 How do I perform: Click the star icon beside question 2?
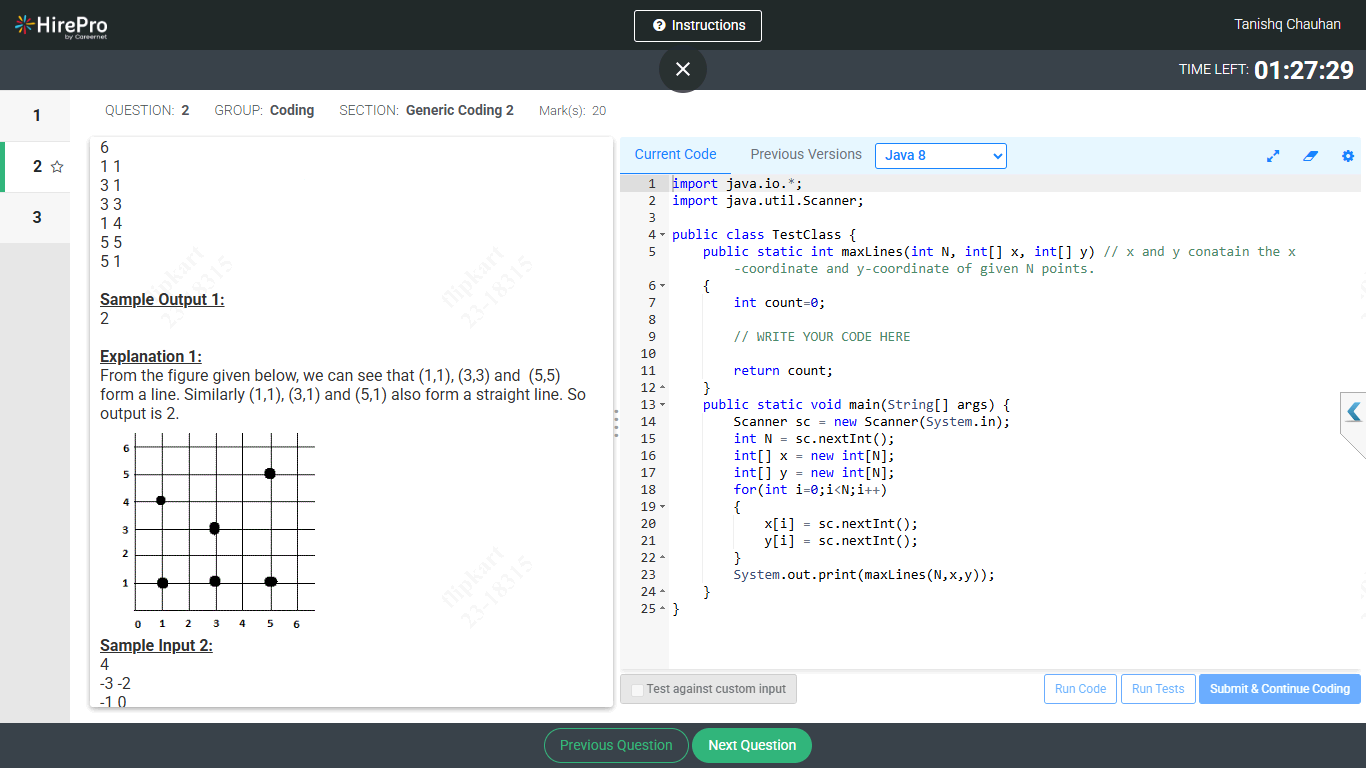[57, 167]
